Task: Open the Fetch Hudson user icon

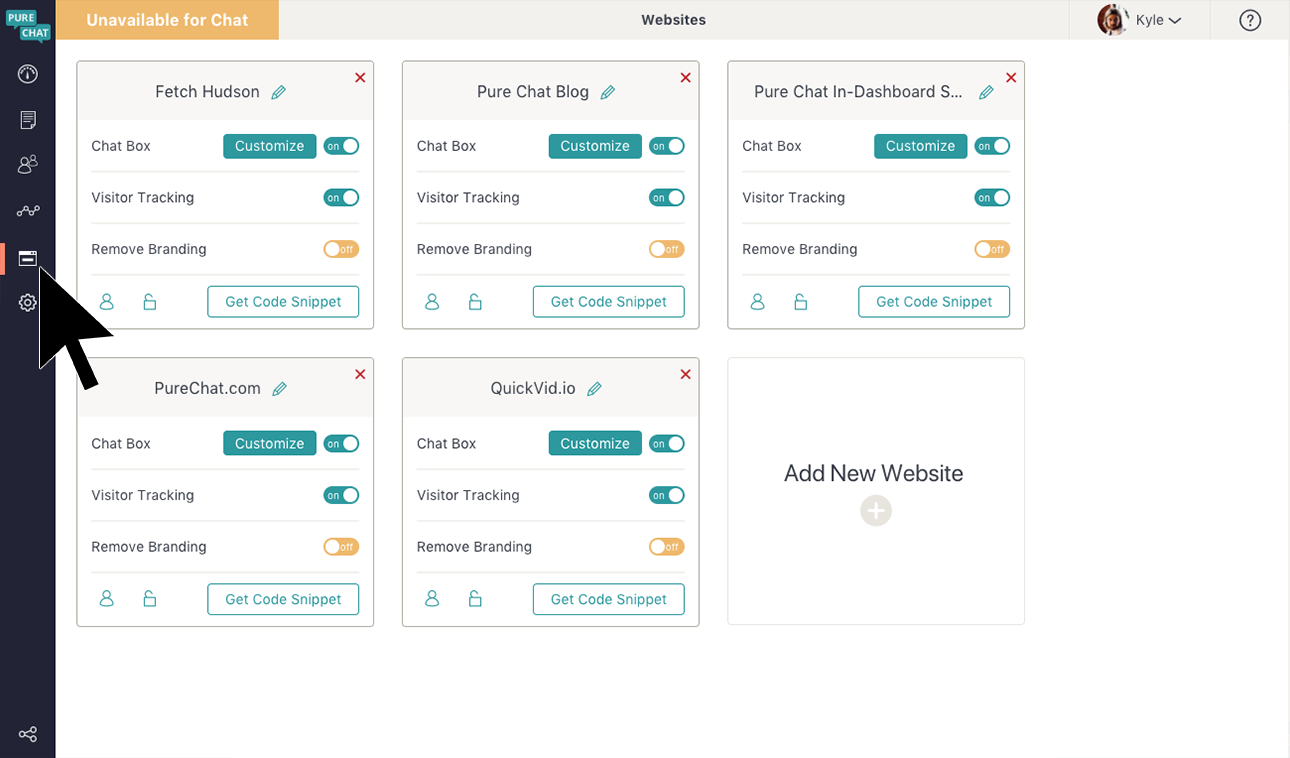Action: (x=107, y=301)
